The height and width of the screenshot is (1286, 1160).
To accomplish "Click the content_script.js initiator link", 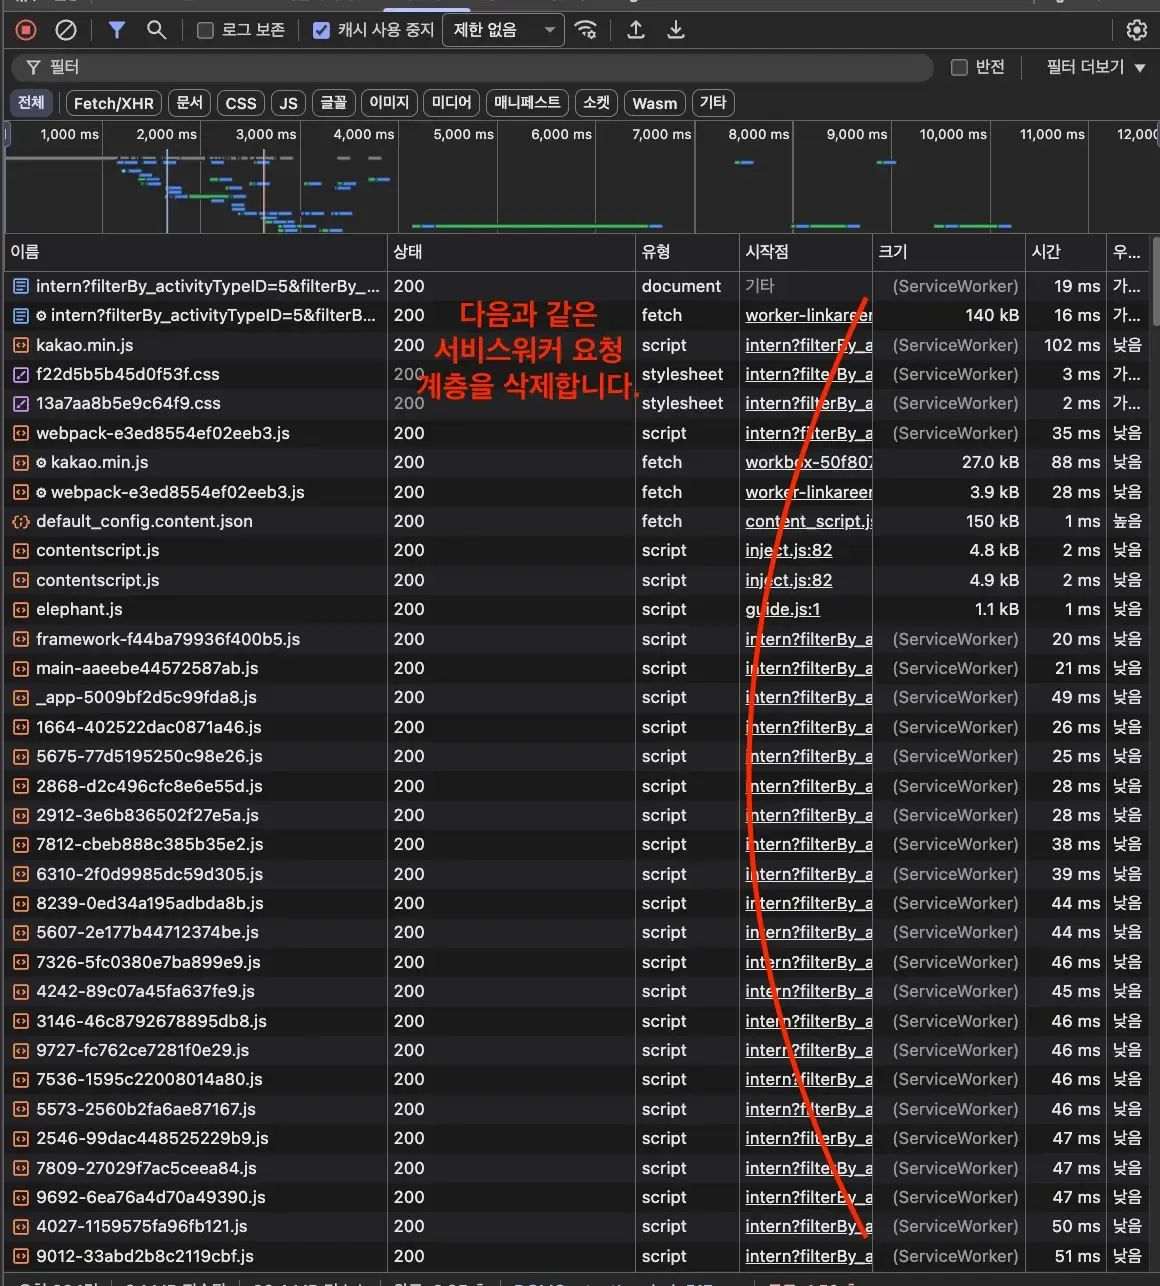I will click(x=808, y=521).
